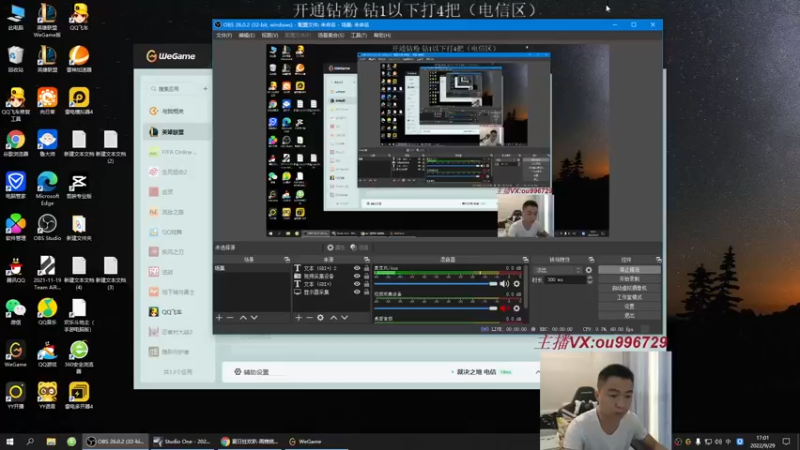Open OBS 场景集合(S) menu
800x450 pixels.
click(x=331, y=35)
